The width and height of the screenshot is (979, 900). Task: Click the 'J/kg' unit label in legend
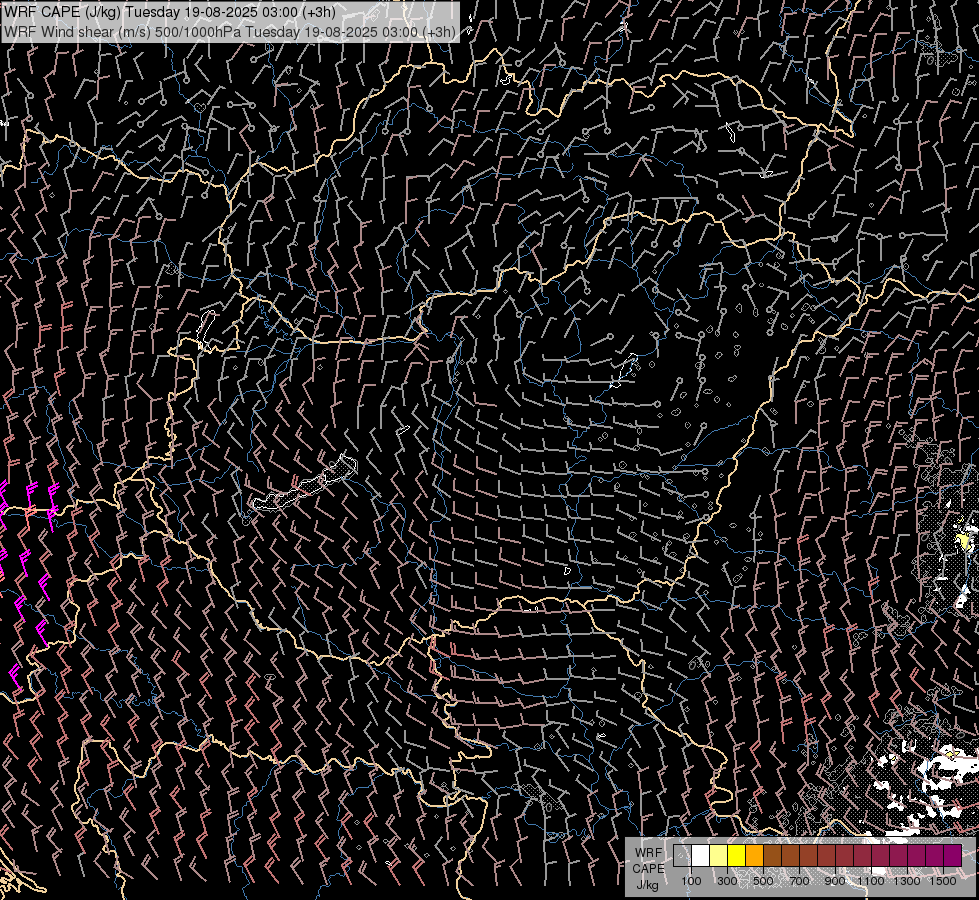(x=647, y=885)
